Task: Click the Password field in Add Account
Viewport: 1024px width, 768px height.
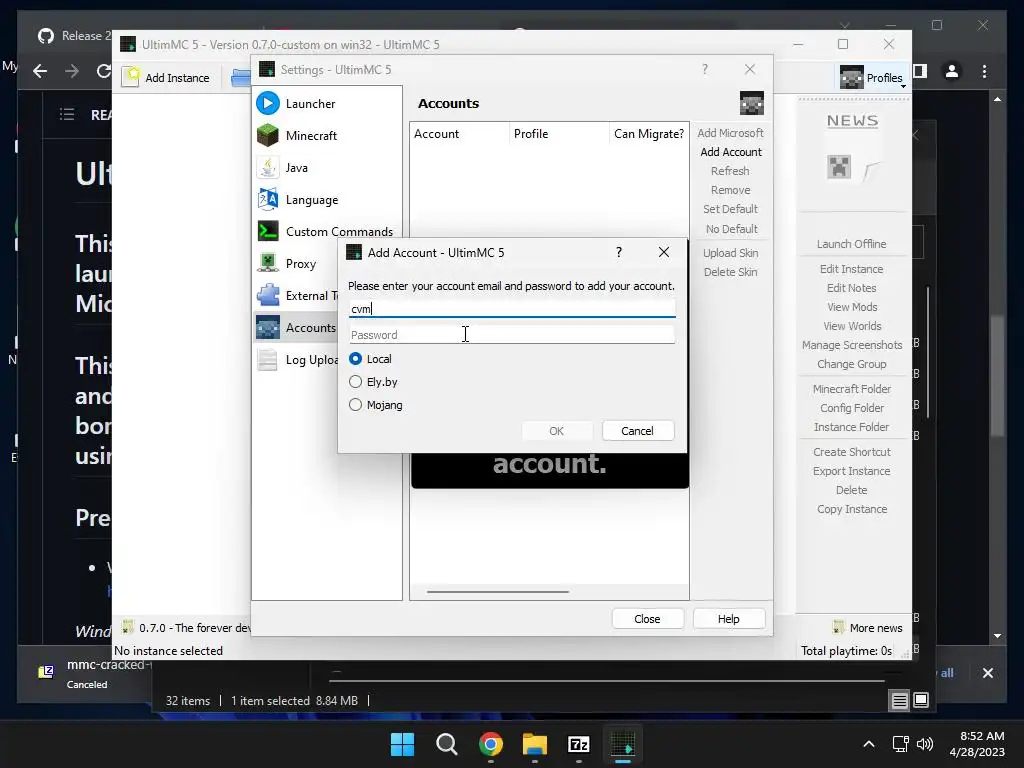Action: (512, 334)
